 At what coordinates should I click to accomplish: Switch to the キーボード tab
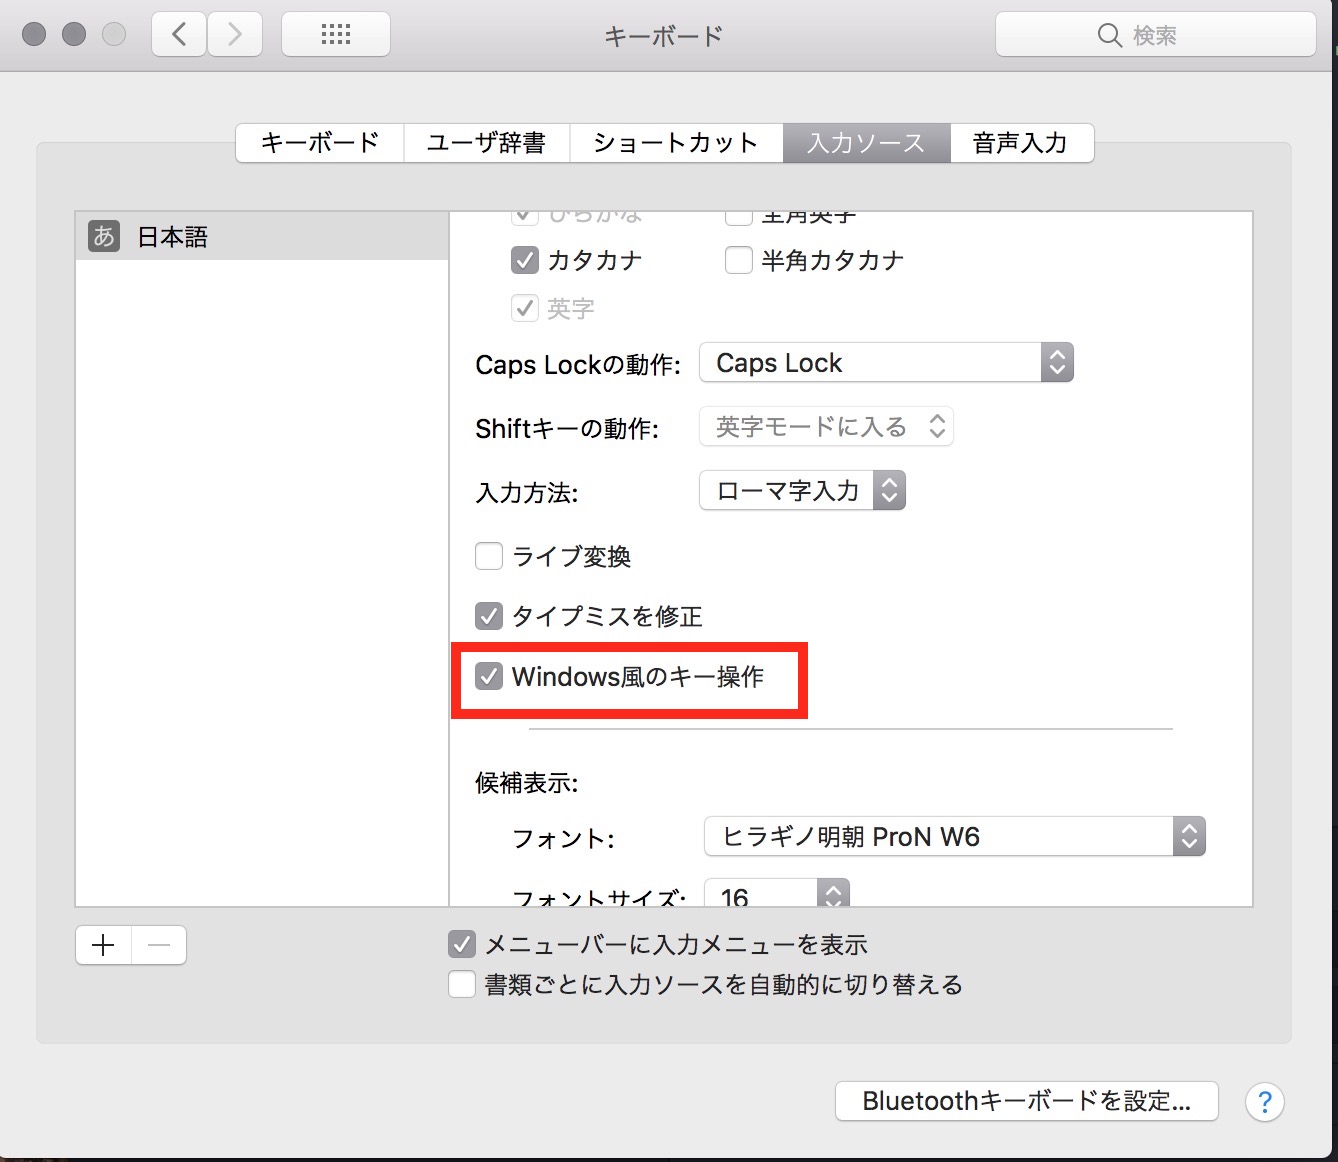320,143
